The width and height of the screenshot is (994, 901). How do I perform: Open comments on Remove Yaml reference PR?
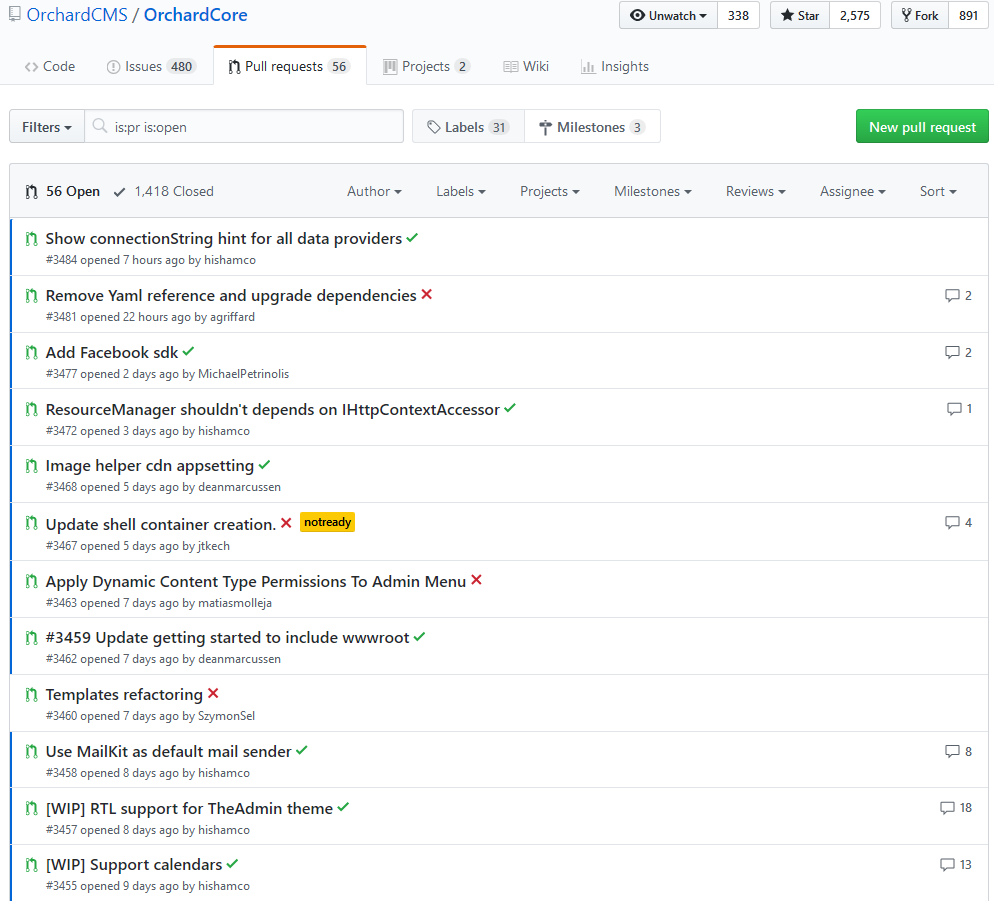coord(958,295)
